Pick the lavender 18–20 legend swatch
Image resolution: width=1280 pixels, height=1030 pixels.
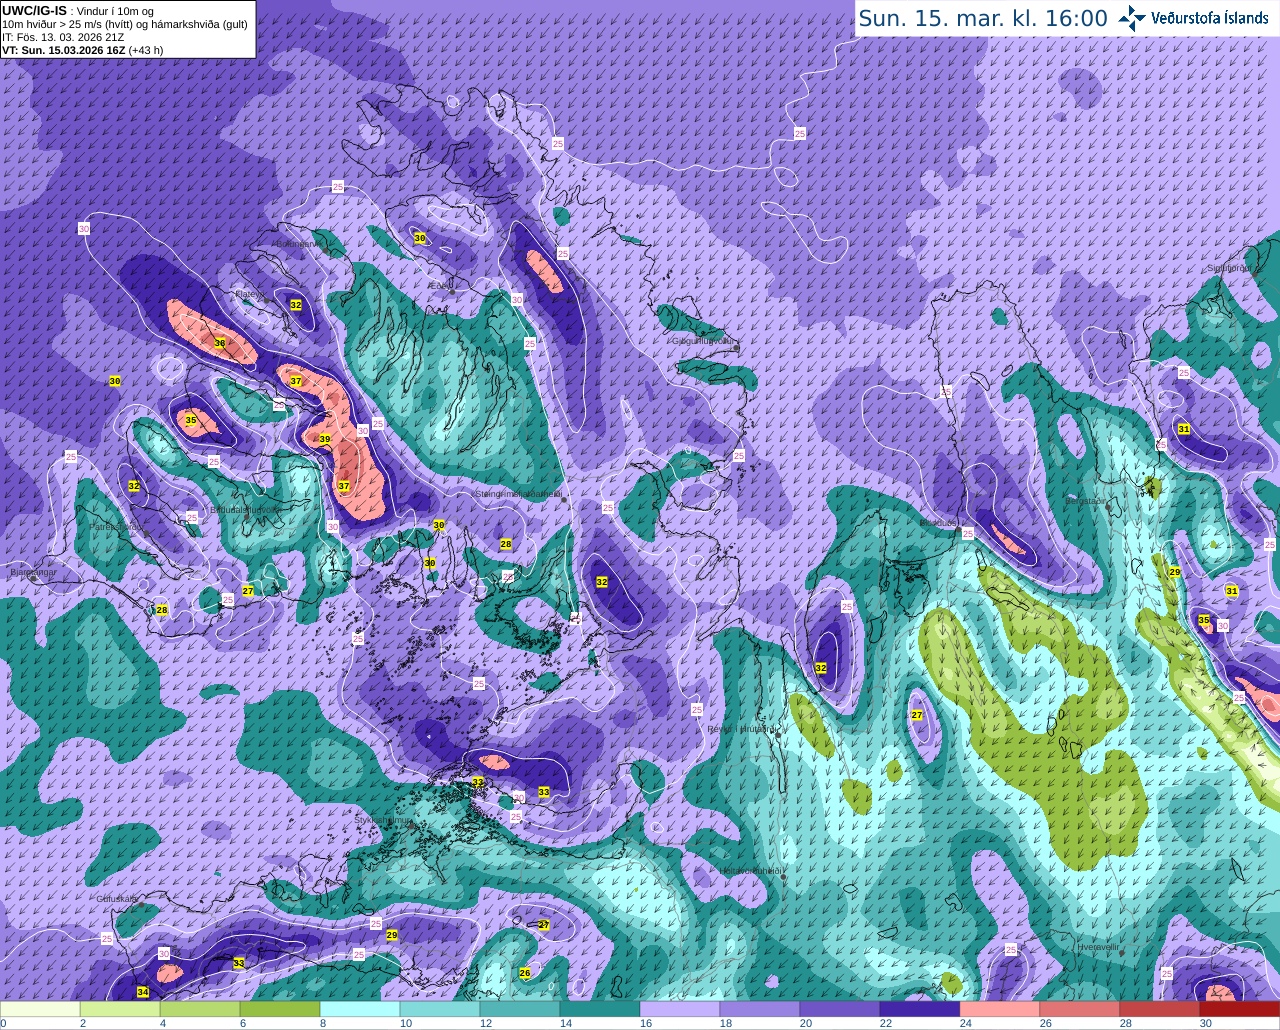pyautogui.click(x=760, y=1009)
